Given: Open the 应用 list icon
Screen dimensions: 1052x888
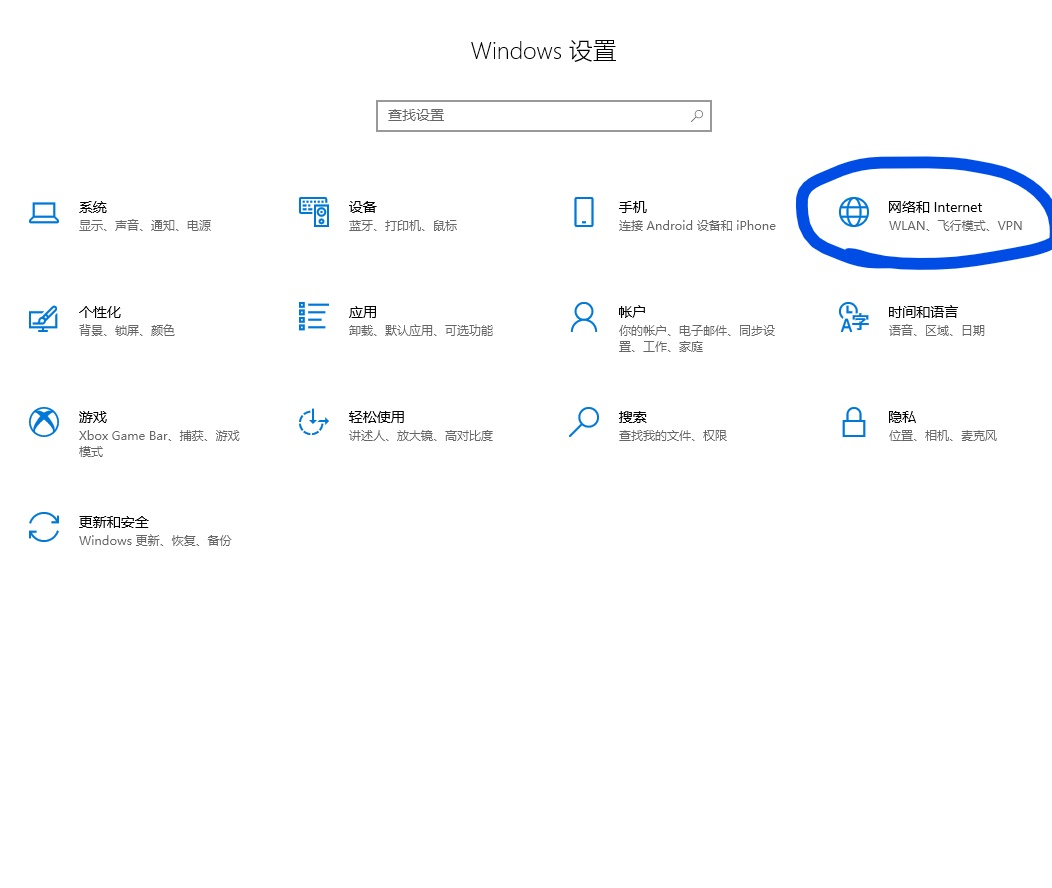Looking at the screenshot, I should click(313, 316).
